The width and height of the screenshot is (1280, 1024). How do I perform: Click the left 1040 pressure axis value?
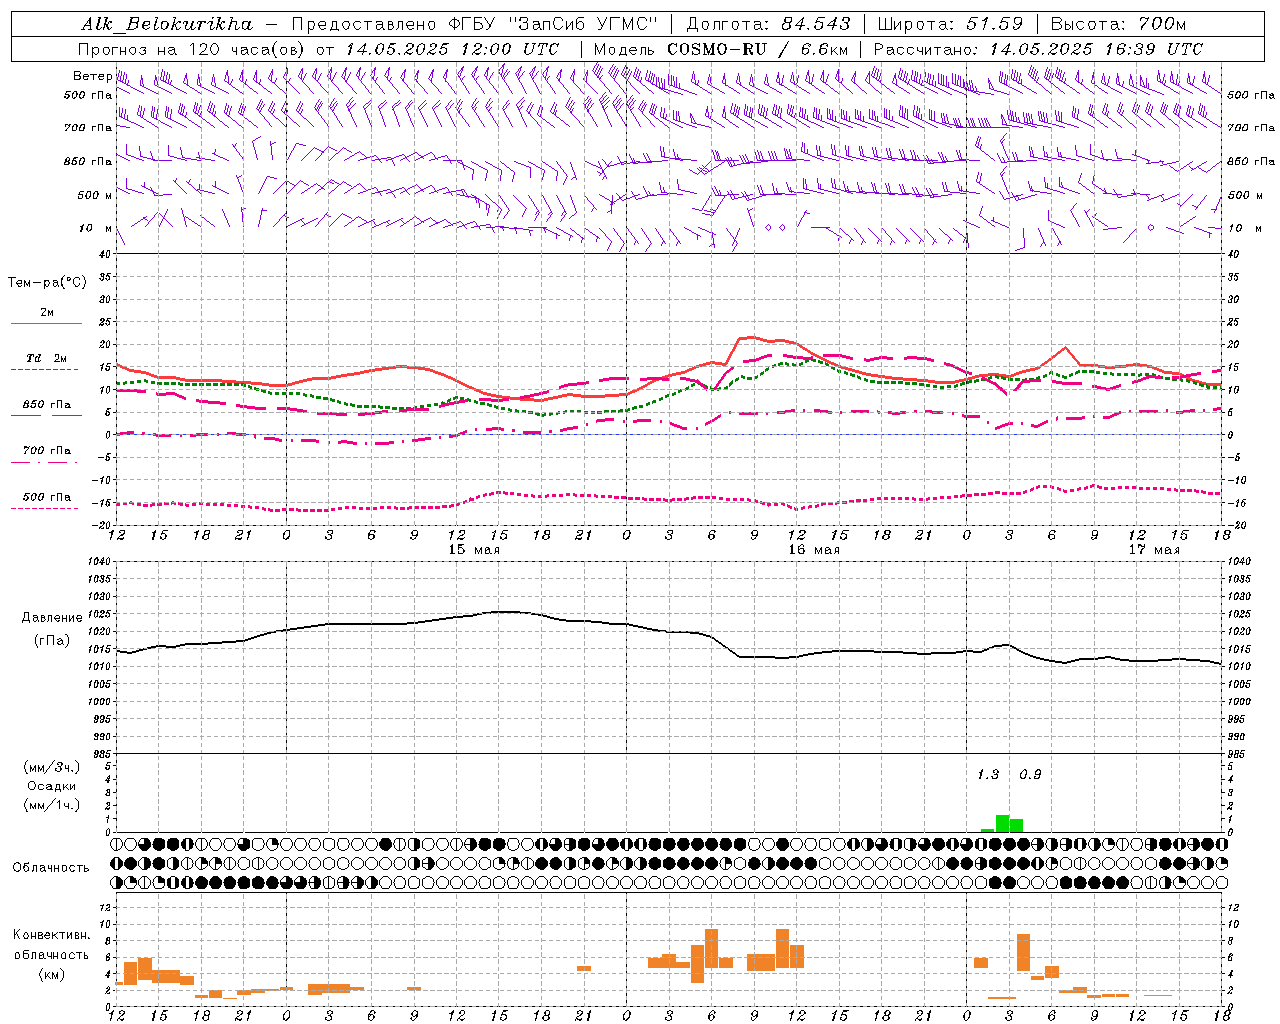(x=98, y=562)
